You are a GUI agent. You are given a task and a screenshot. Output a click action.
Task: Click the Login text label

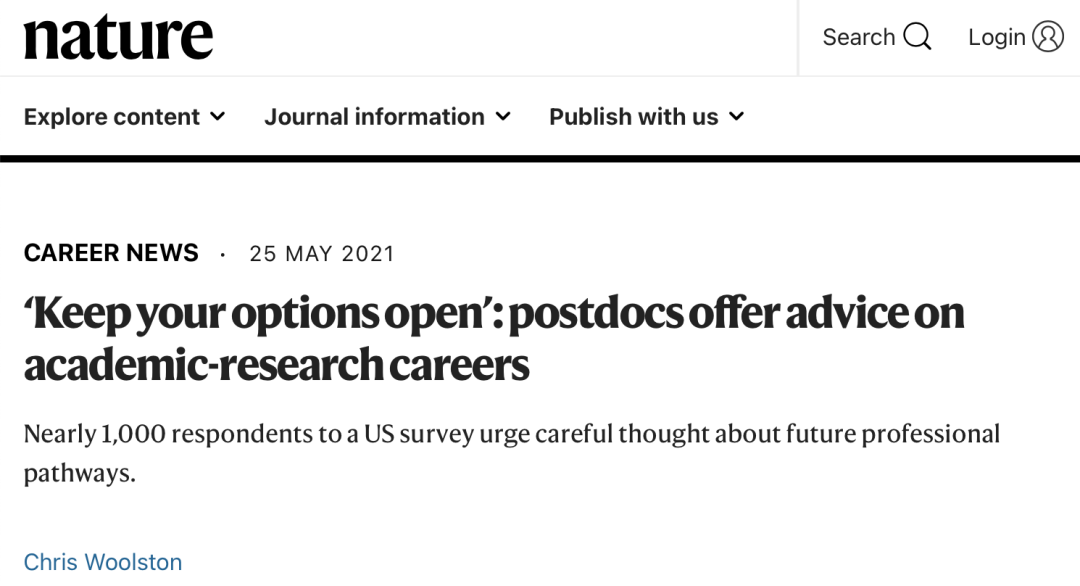997,37
